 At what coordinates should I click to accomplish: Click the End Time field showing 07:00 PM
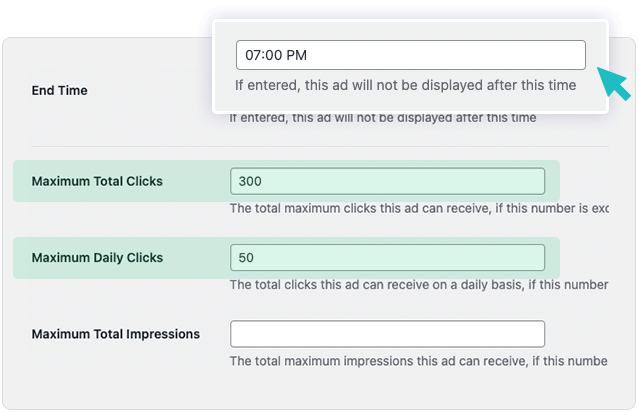(x=410, y=55)
